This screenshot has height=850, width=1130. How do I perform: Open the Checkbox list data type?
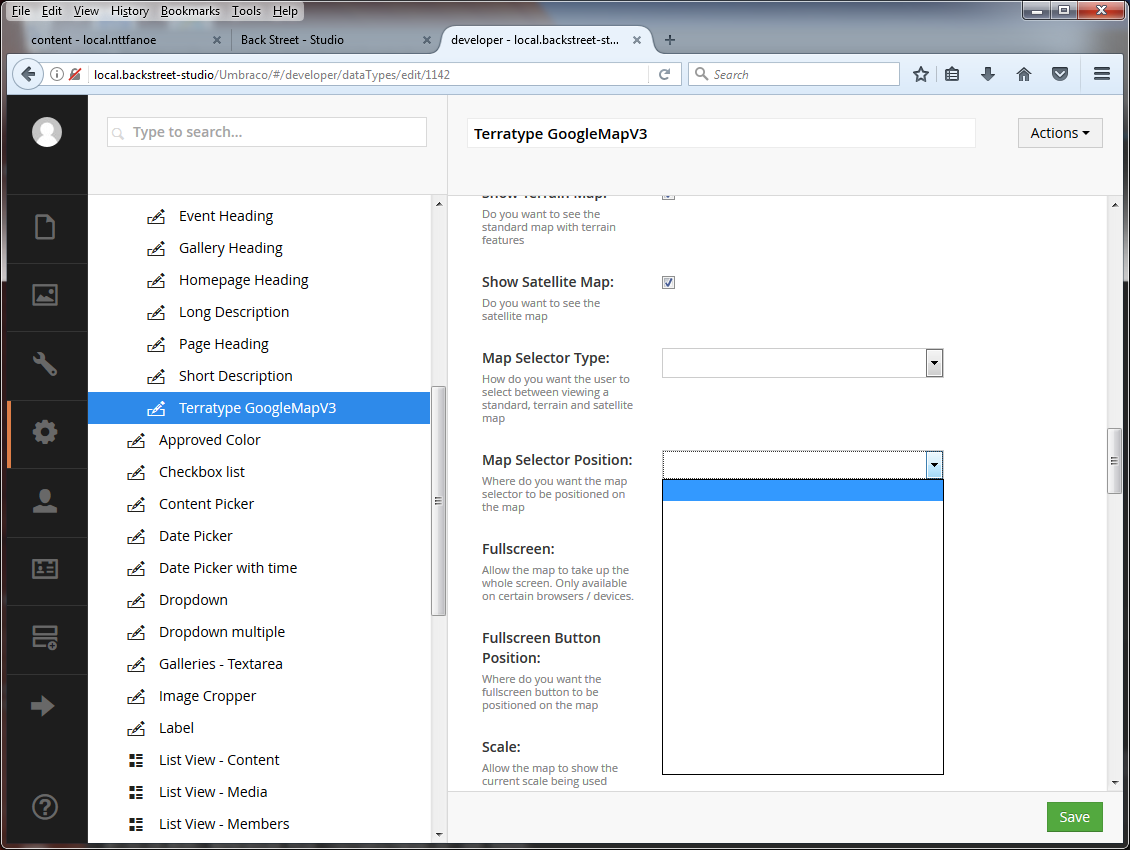pyautogui.click(x=202, y=472)
